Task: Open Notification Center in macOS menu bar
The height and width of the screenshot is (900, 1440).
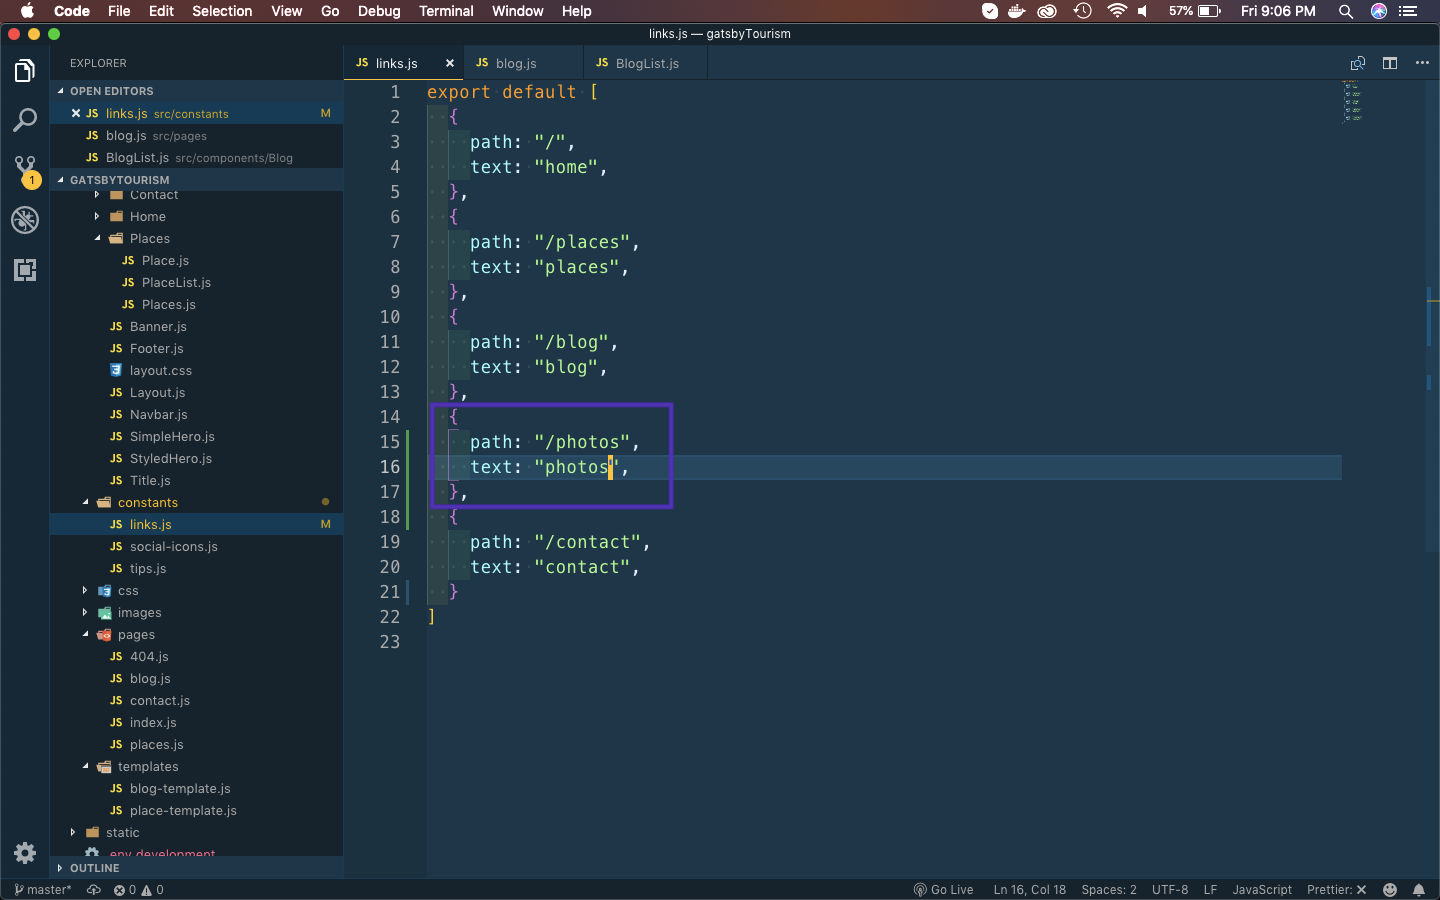Action: tap(1408, 11)
